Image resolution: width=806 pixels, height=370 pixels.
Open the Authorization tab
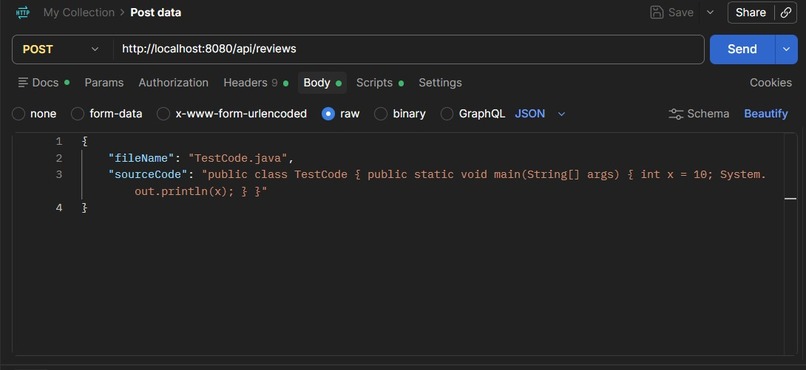173,82
